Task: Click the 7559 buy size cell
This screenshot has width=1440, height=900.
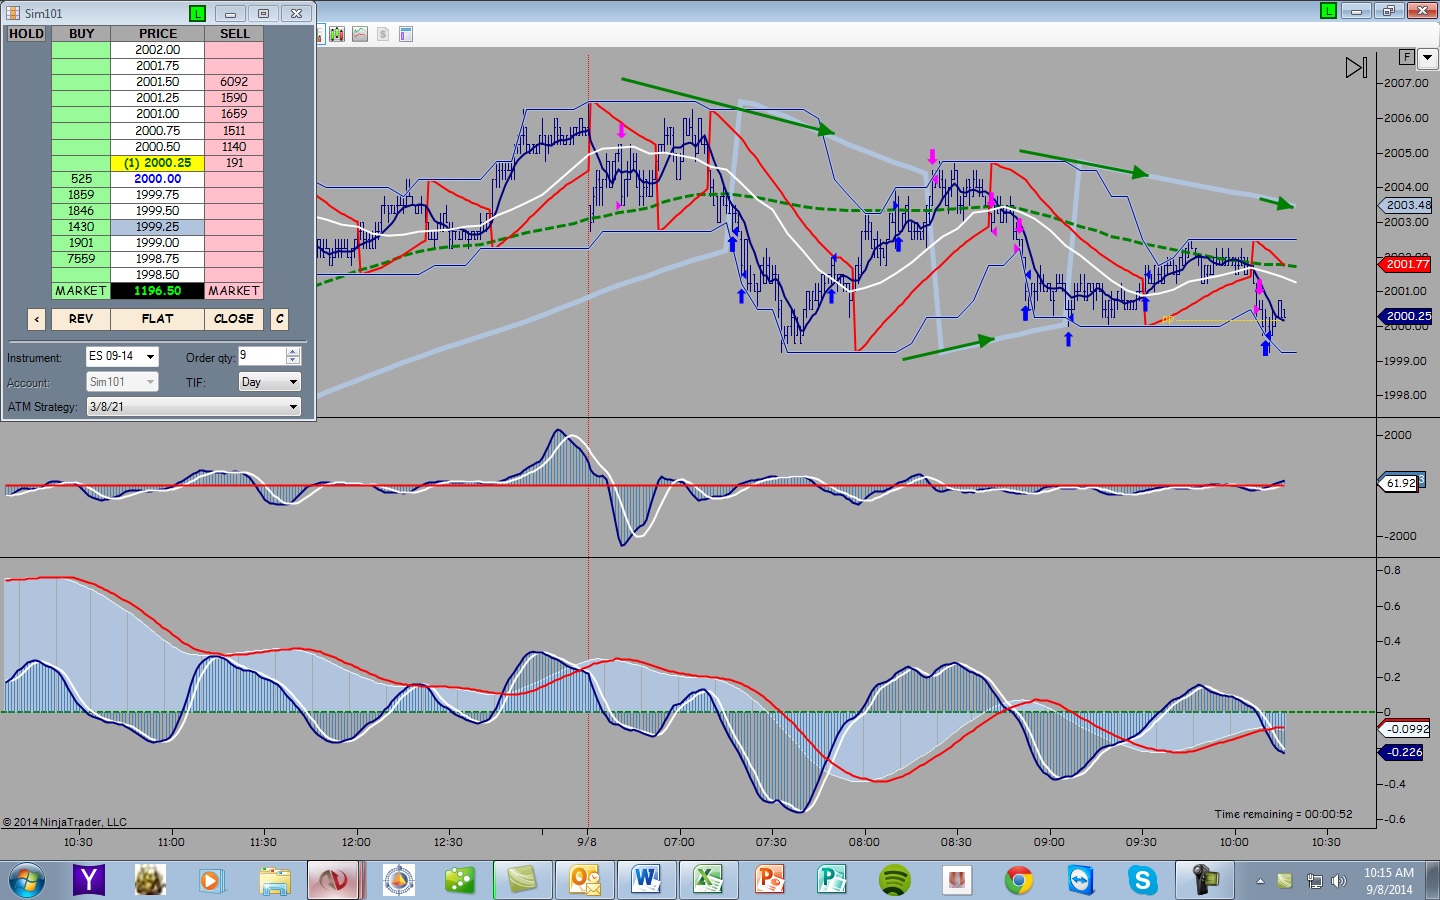Action: (x=81, y=259)
